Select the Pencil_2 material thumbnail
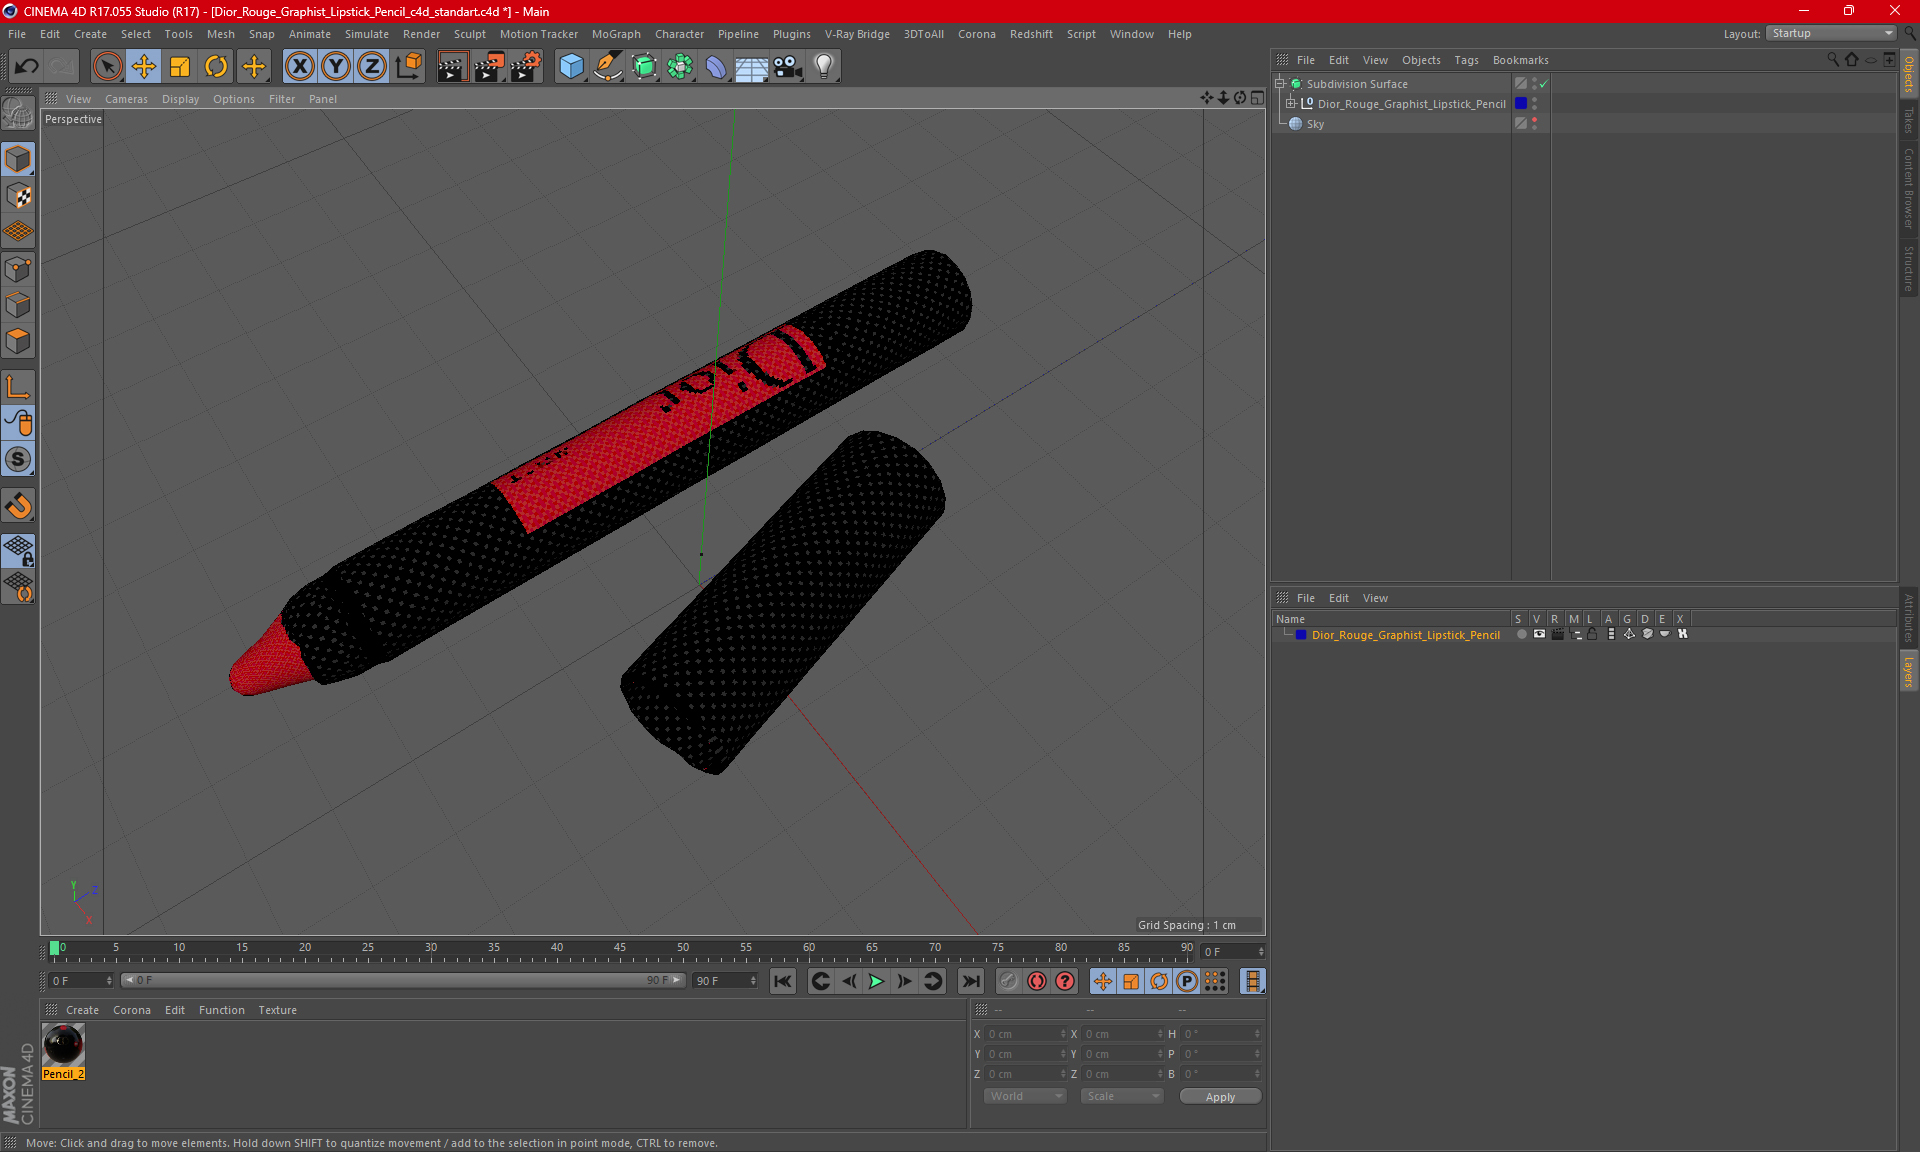 pos(63,1045)
